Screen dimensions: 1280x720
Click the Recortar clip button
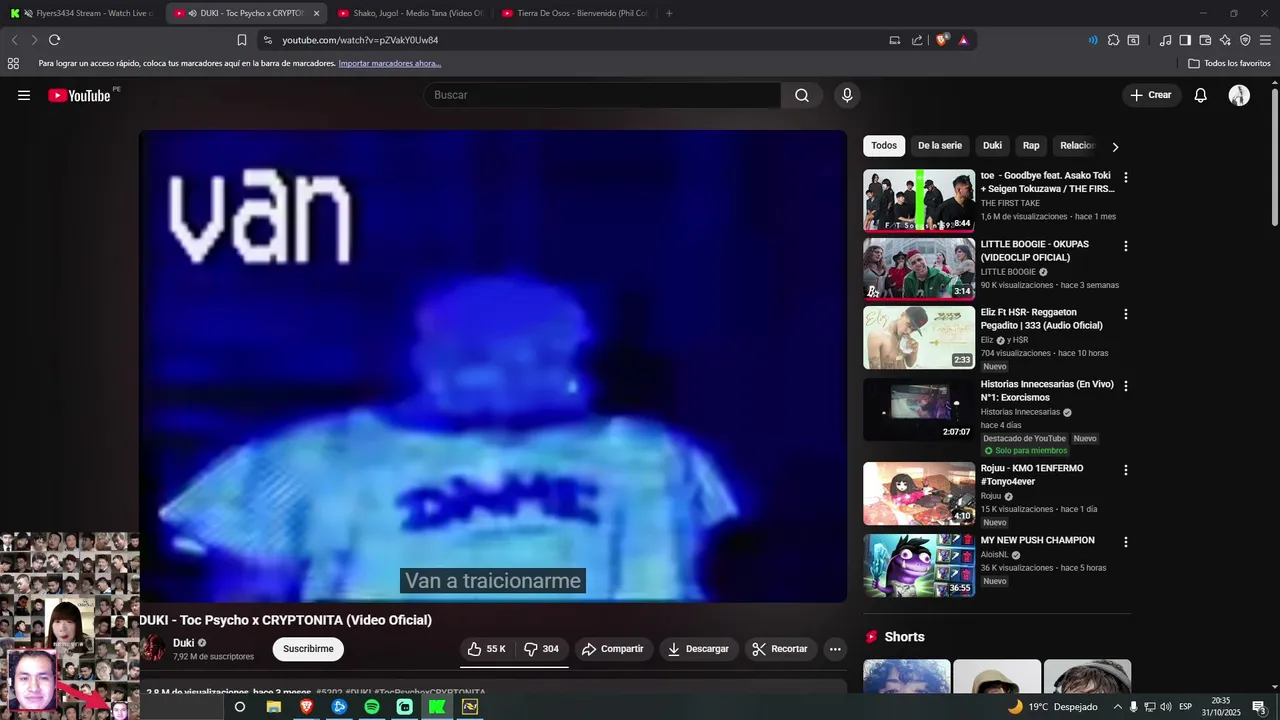coord(780,649)
